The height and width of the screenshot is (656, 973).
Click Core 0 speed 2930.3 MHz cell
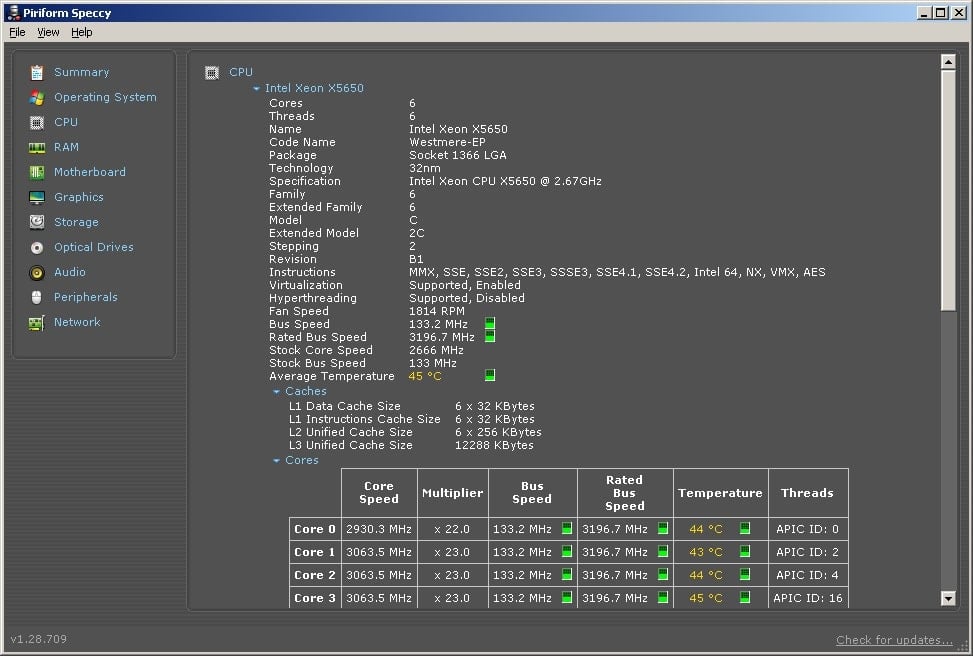click(379, 529)
